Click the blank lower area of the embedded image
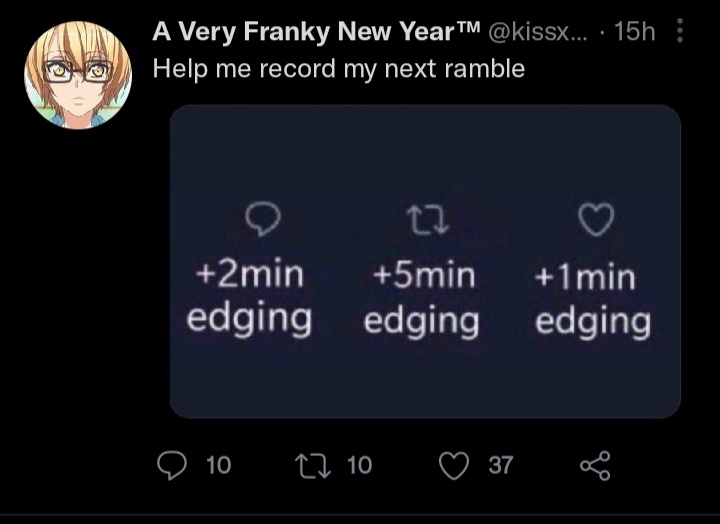This screenshot has height=524, width=720. click(x=425, y=380)
